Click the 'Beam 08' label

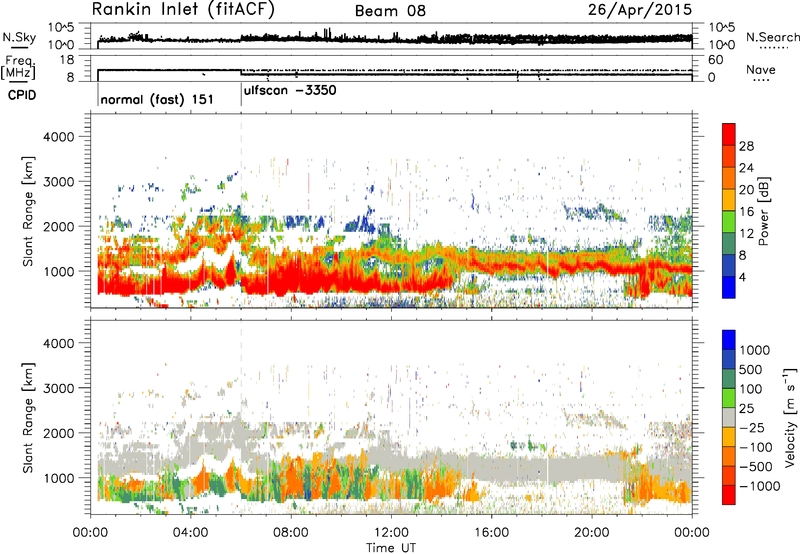[x=390, y=11]
